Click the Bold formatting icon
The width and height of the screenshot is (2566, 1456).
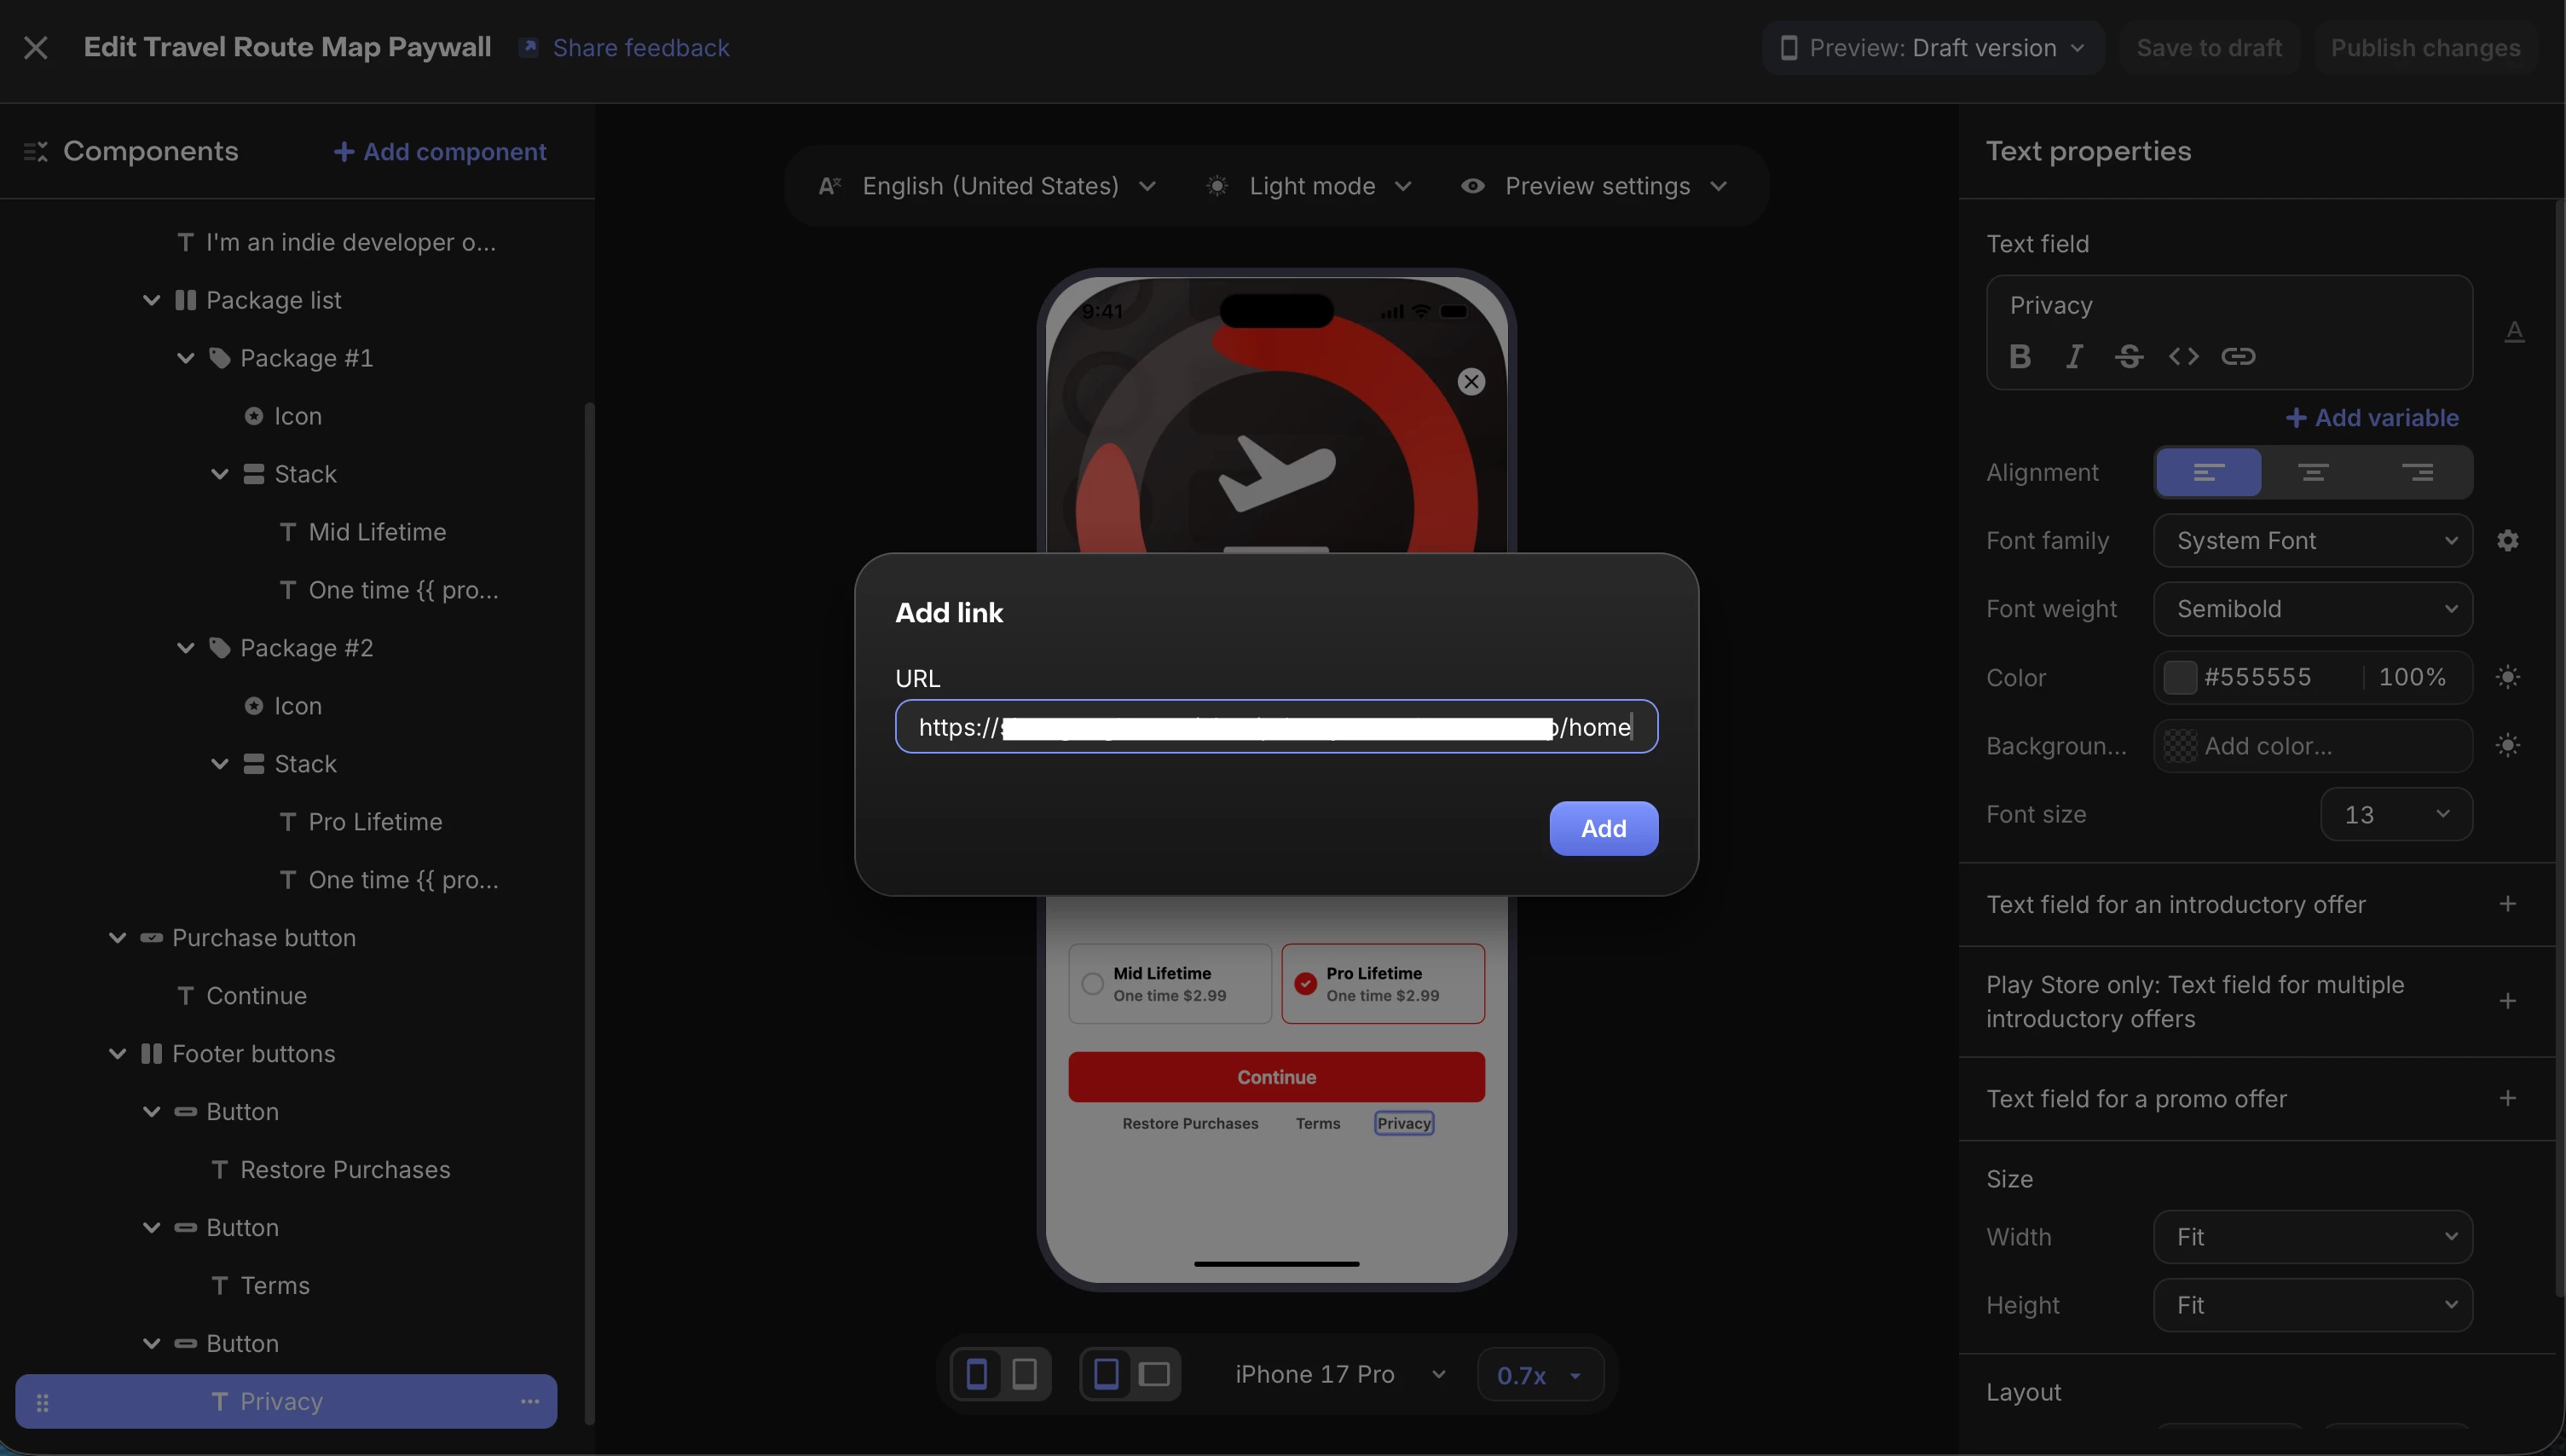point(2019,356)
